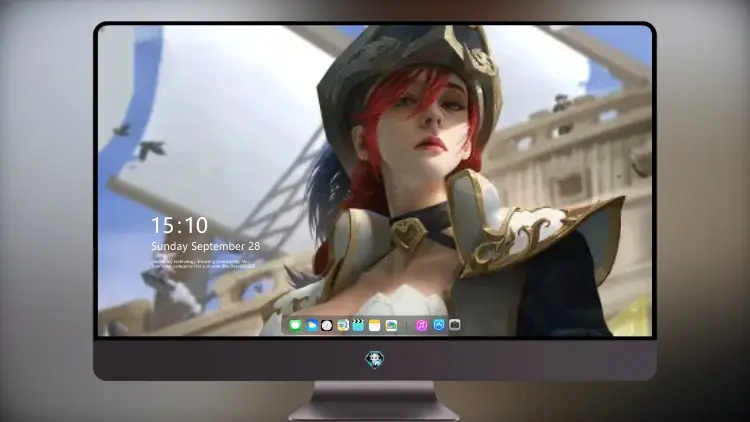Open the green Messages app in dock
The image size is (750, 422).
click(x=296, y=326)
